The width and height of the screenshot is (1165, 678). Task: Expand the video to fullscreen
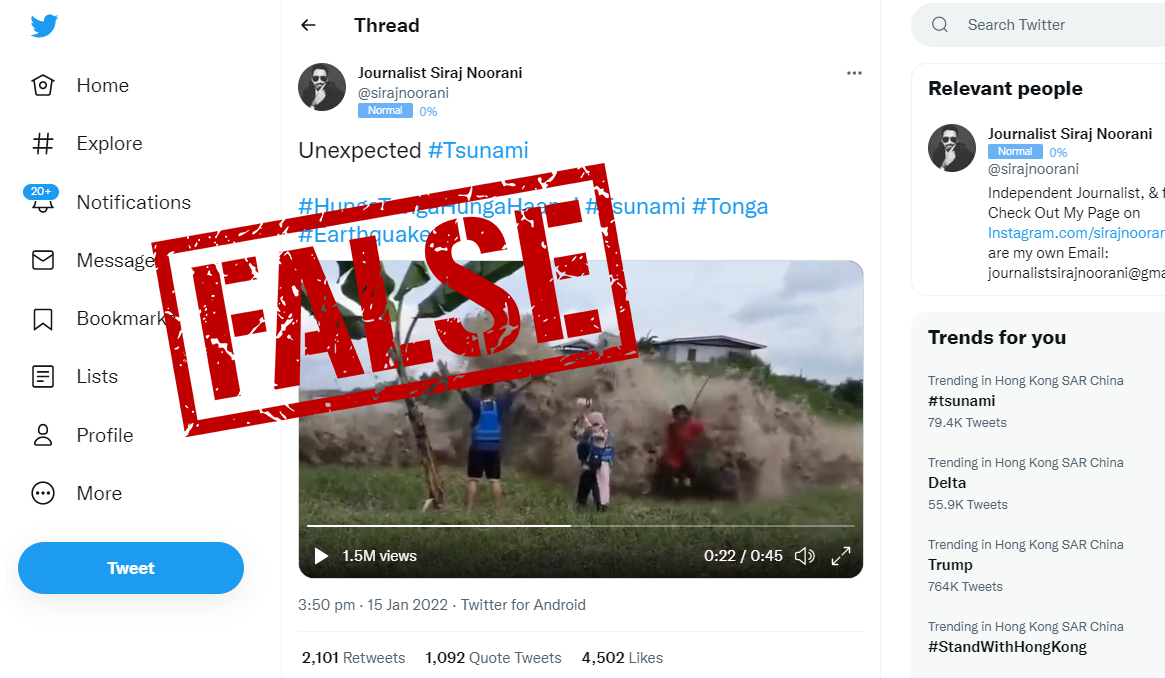[840, 555]
